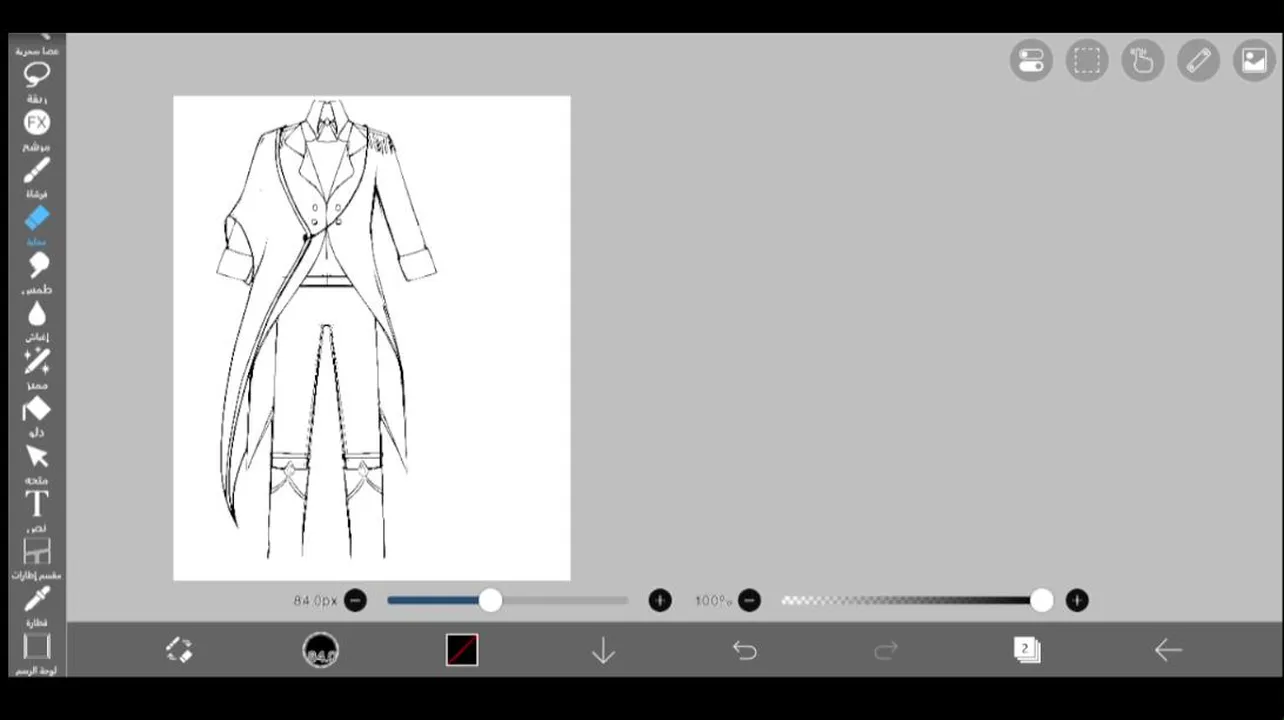
Task: Hide toolbar with the down arrow
Action: pyautogui.click(x=603, y=651)
